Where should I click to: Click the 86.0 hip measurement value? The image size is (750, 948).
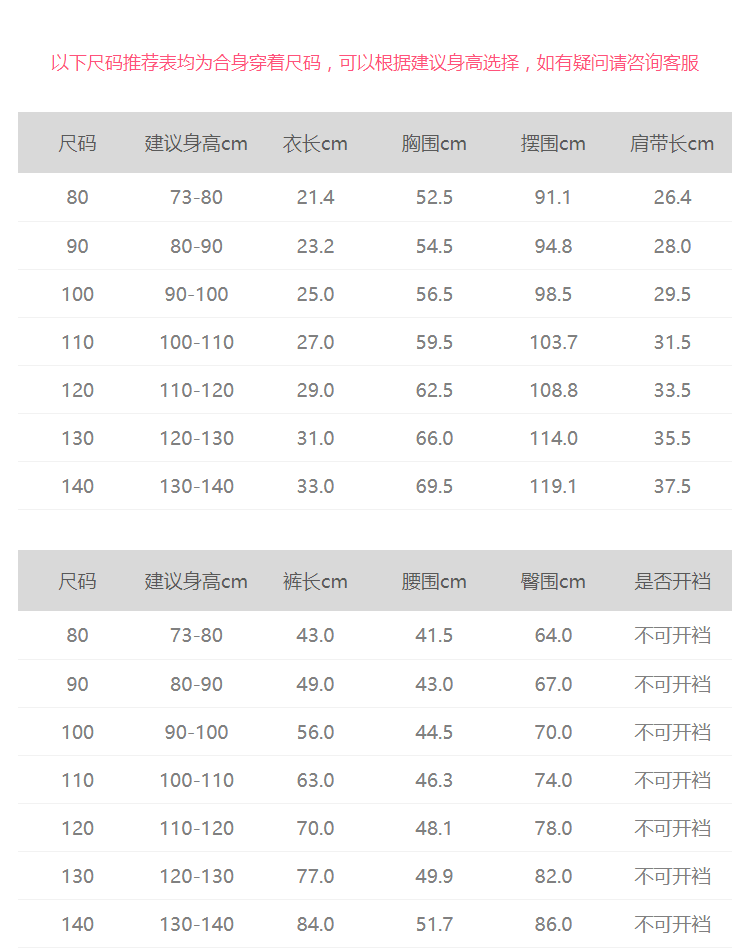pos(553,924)
